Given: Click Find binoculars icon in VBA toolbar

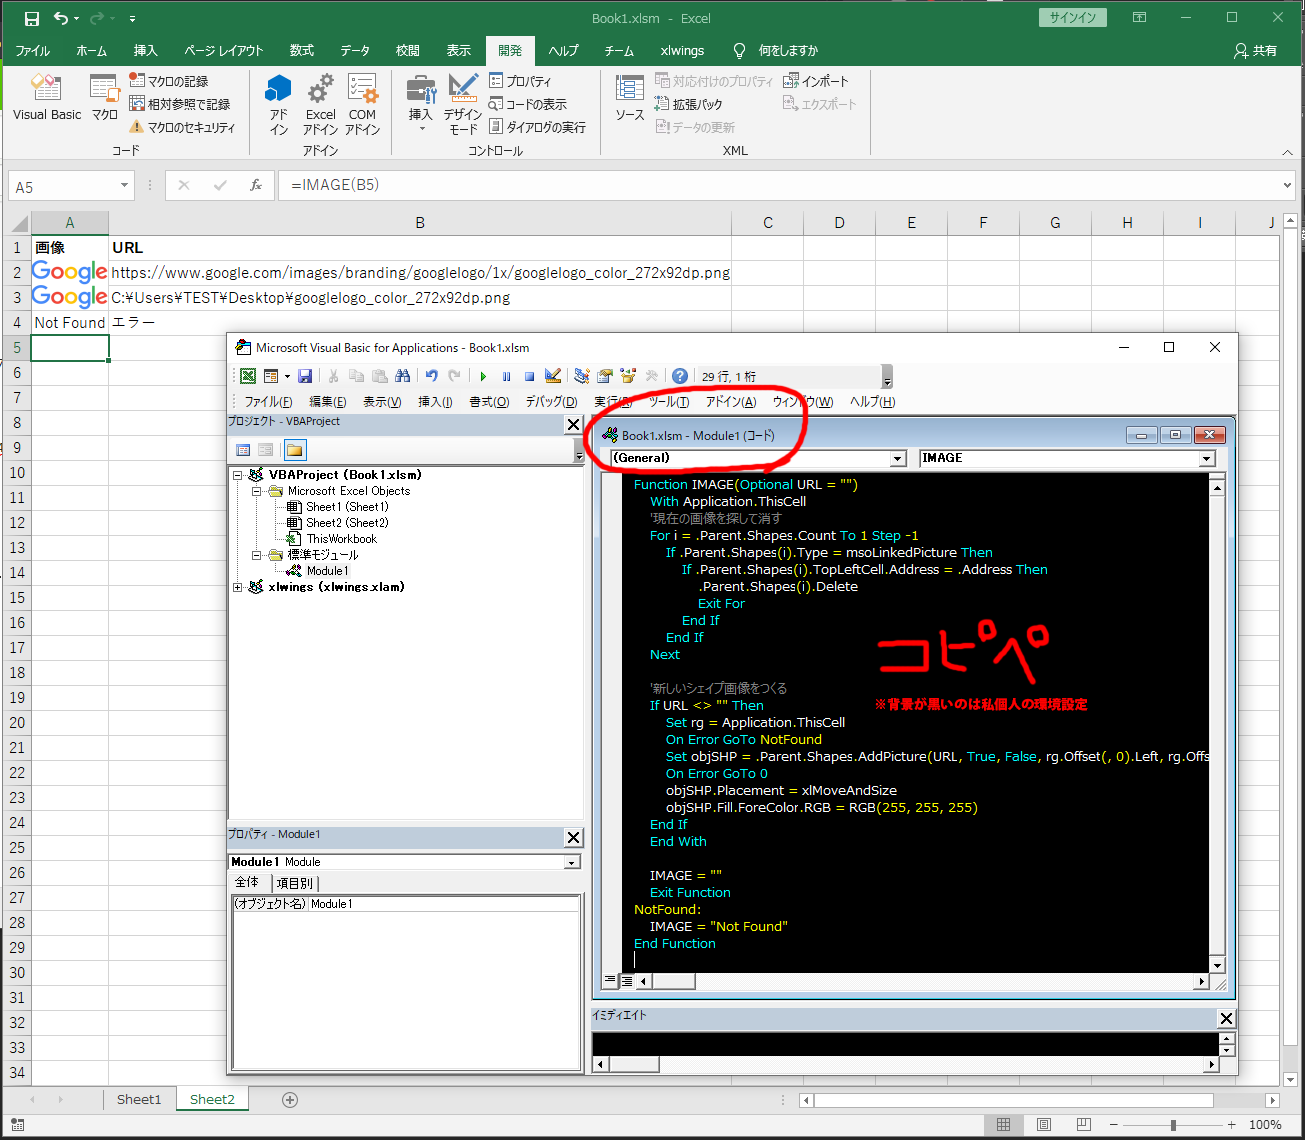Looking at the screenshot, I should point(402,376).
